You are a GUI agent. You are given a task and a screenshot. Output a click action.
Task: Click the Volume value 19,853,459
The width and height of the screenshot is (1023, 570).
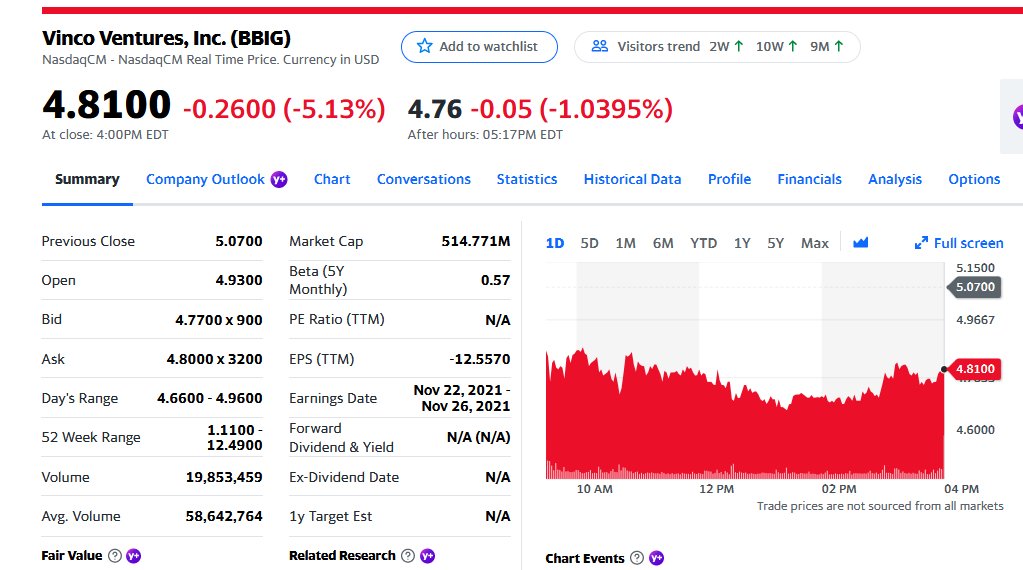(224, 477)
